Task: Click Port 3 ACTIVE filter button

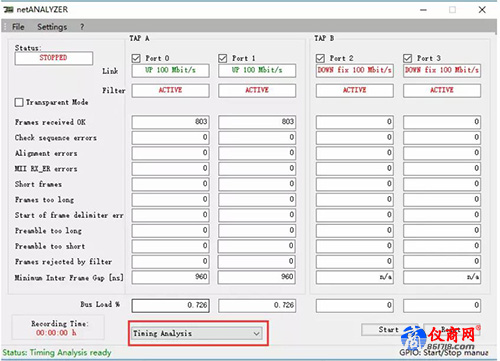Action: point(442,90)
